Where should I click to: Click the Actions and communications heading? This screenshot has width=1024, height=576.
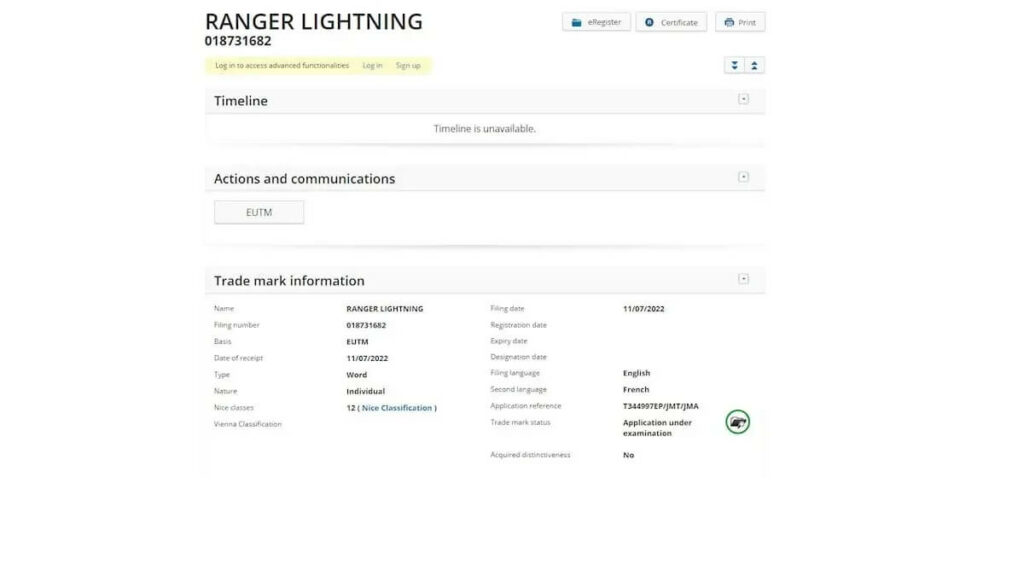(x=304, y=179)
